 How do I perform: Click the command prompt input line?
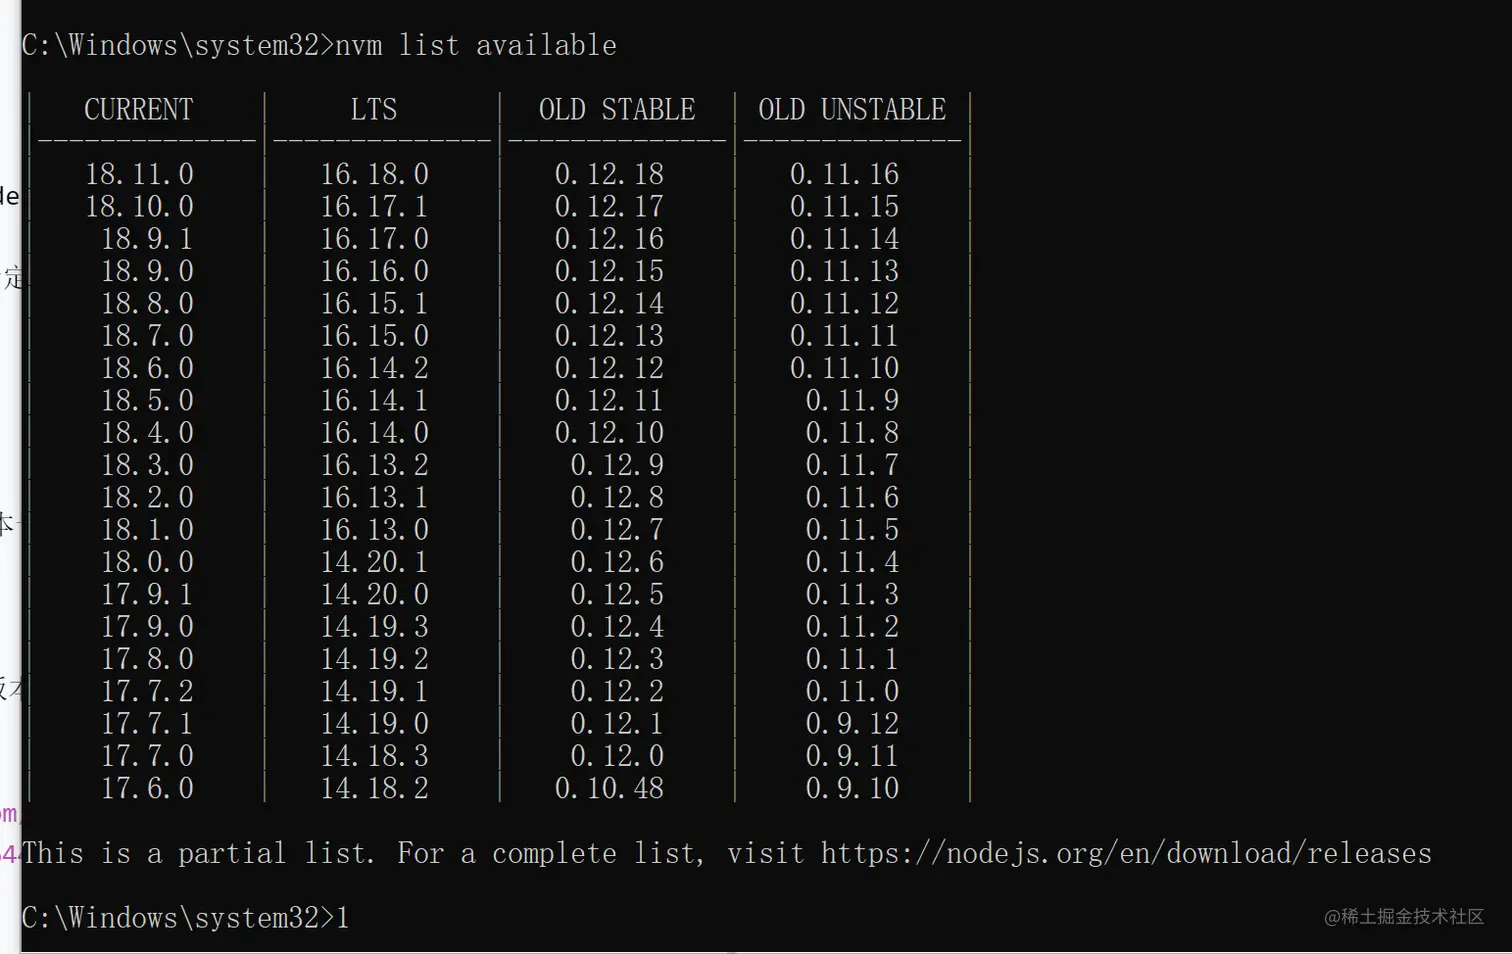pyautogui.click(x=186, y=918)
